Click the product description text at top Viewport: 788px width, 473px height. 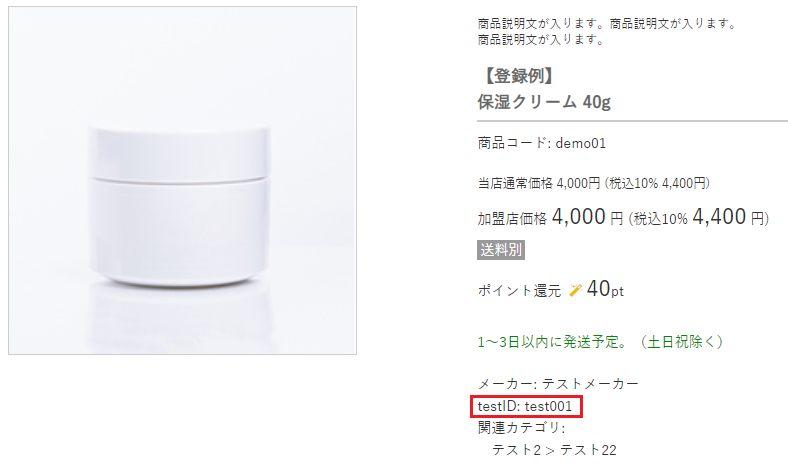click(x=606, y=31)
